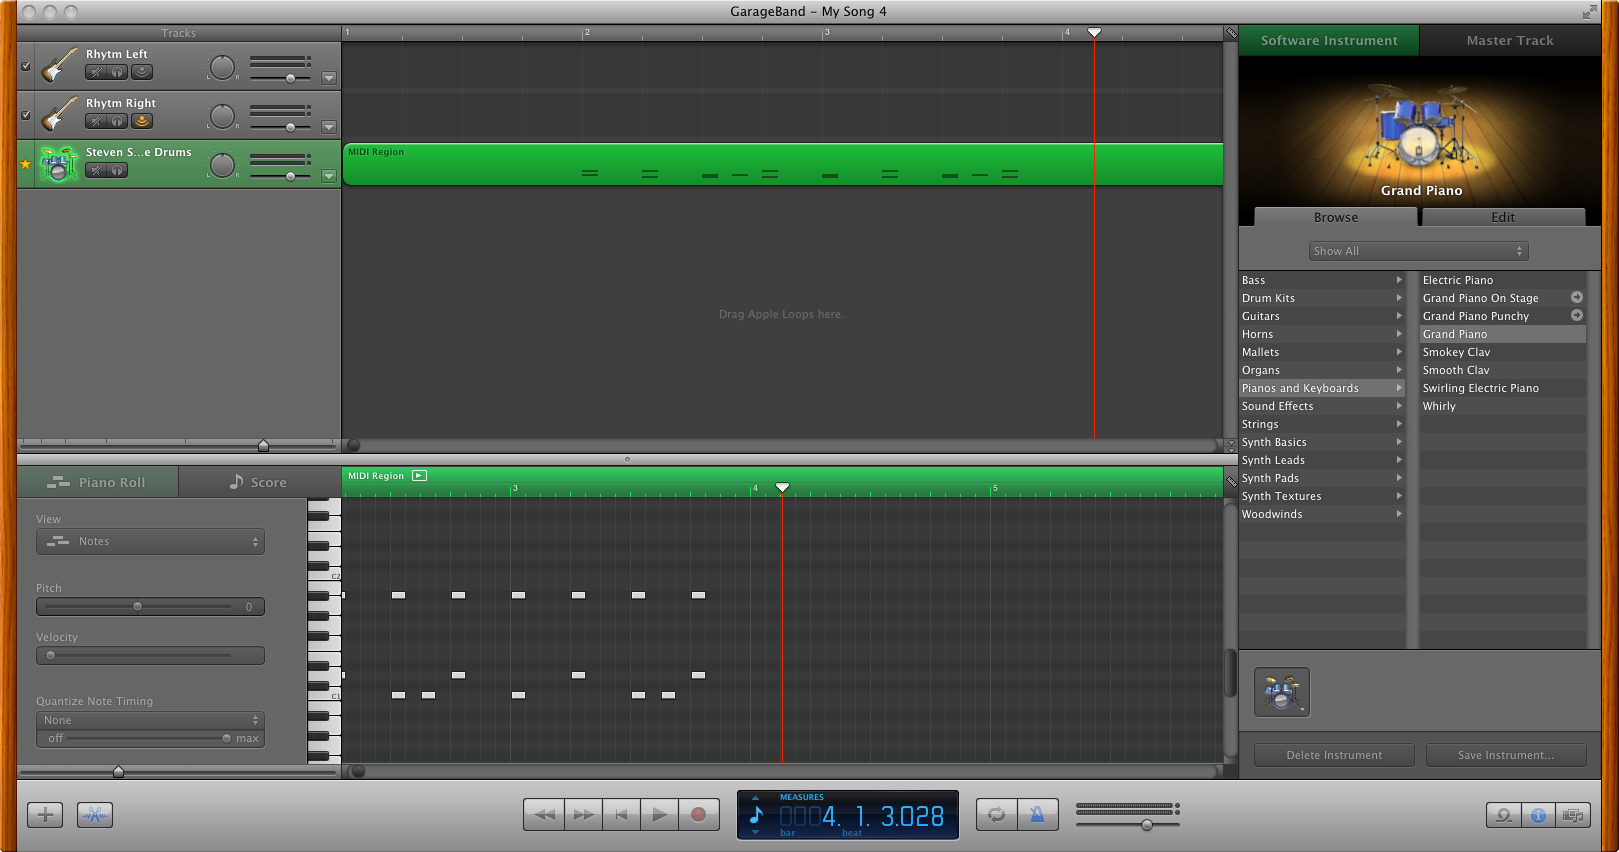
Task: Click the rewind transport button
Action: [x=544, y=814]
